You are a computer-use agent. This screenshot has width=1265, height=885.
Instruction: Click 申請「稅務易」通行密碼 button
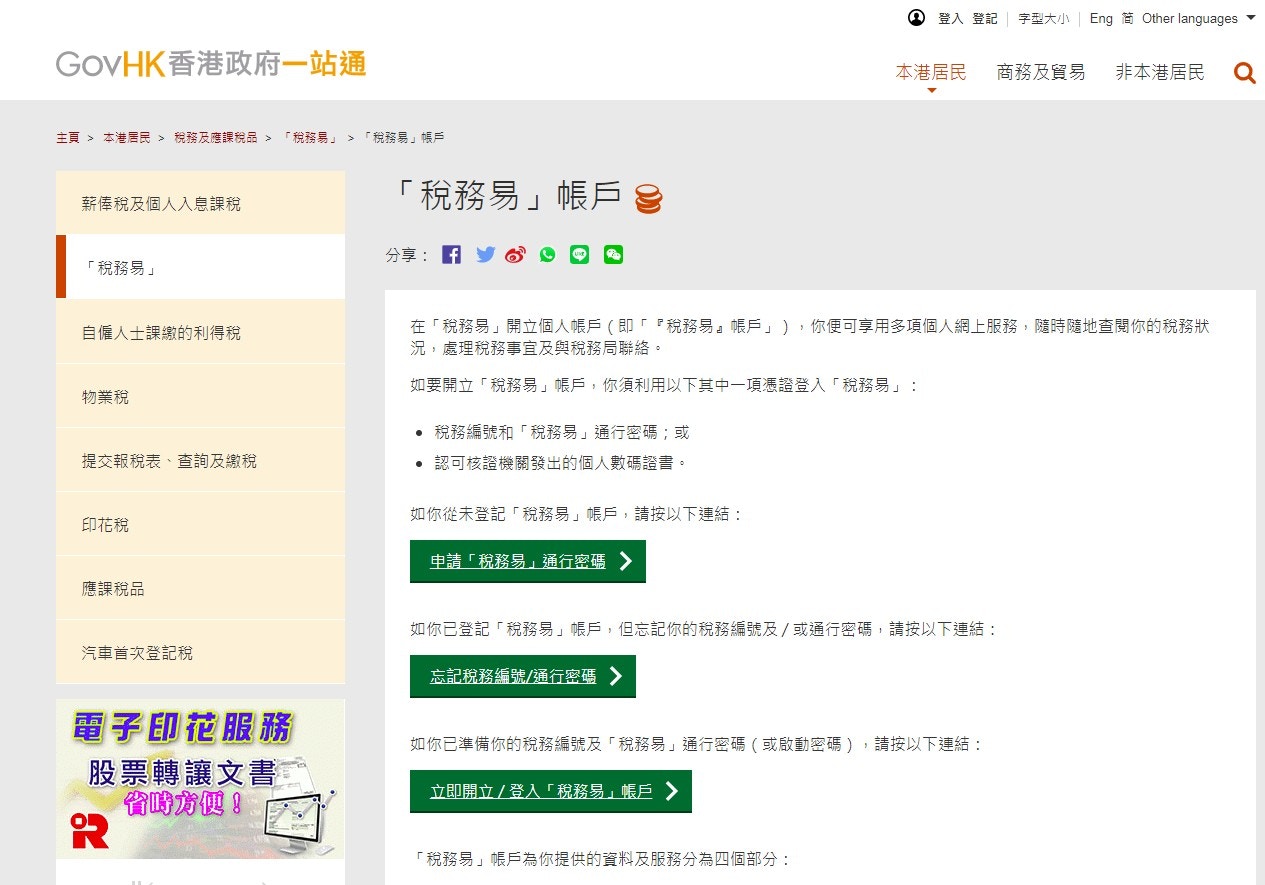527,561
